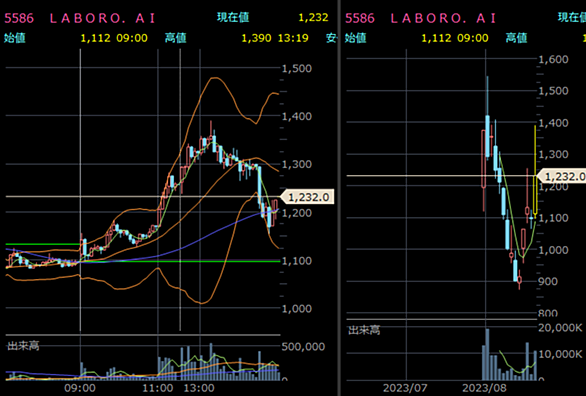
Task: Click the 13:00 time axis label
Action: pos(199,388)
